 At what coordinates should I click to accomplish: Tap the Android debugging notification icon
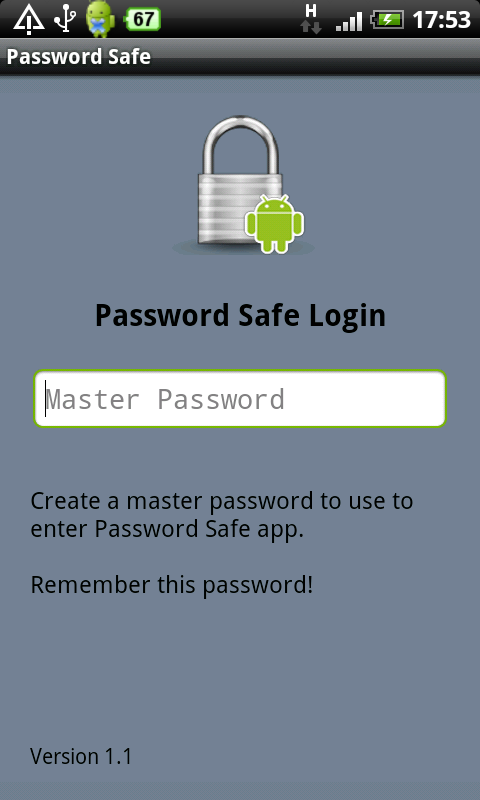click(x=100, y=19)
